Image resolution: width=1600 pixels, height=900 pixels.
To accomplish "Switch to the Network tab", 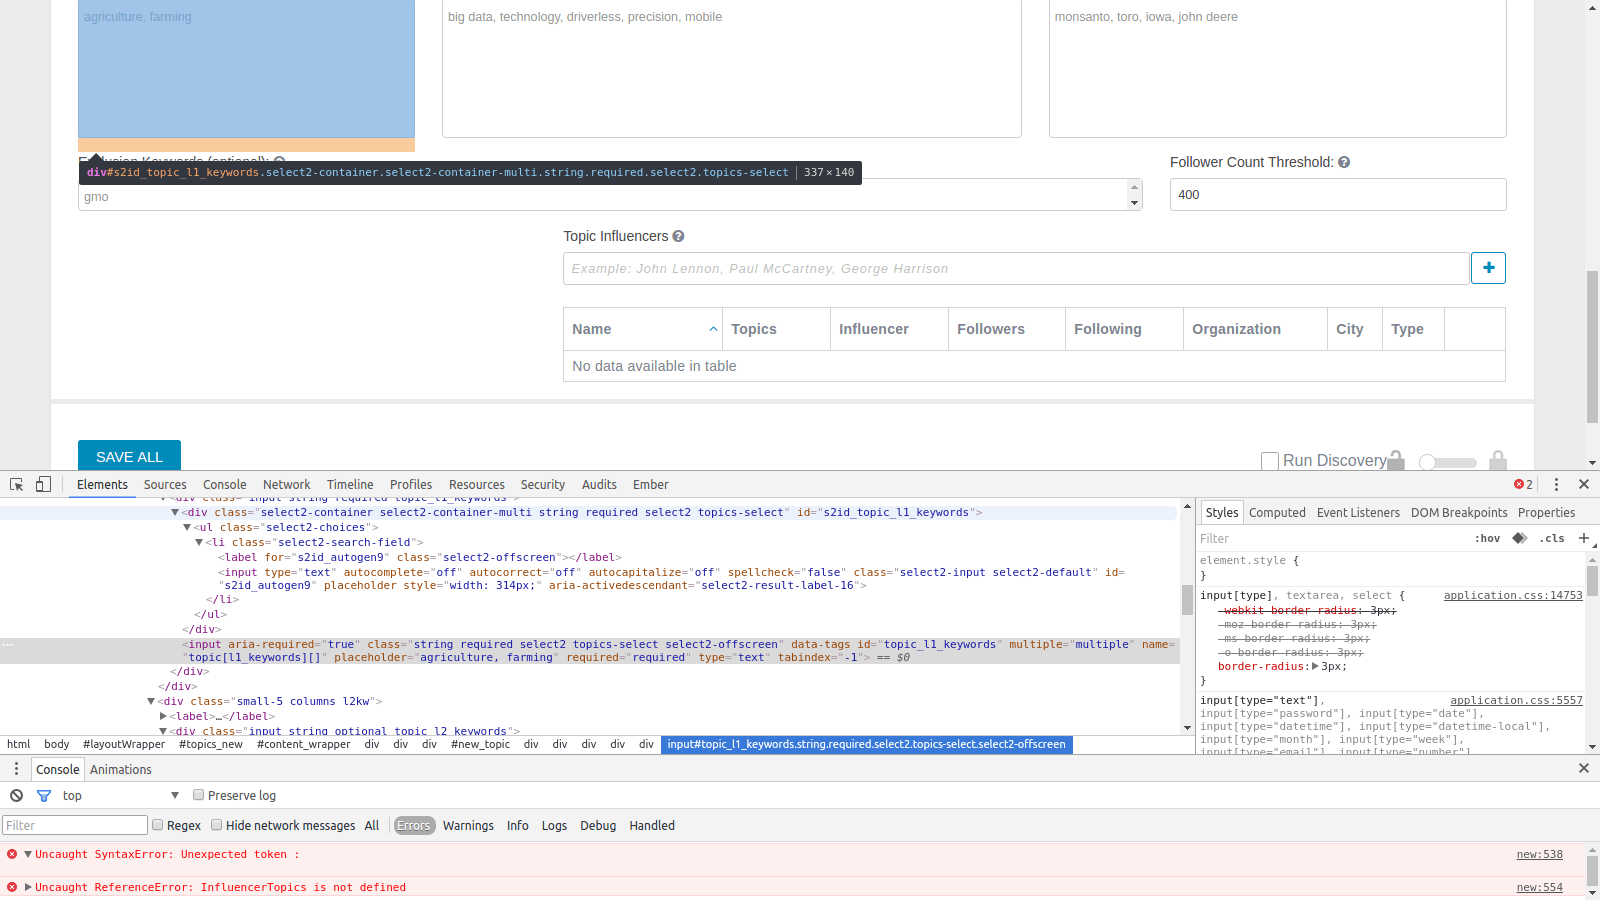I will (x=286, y=484).
